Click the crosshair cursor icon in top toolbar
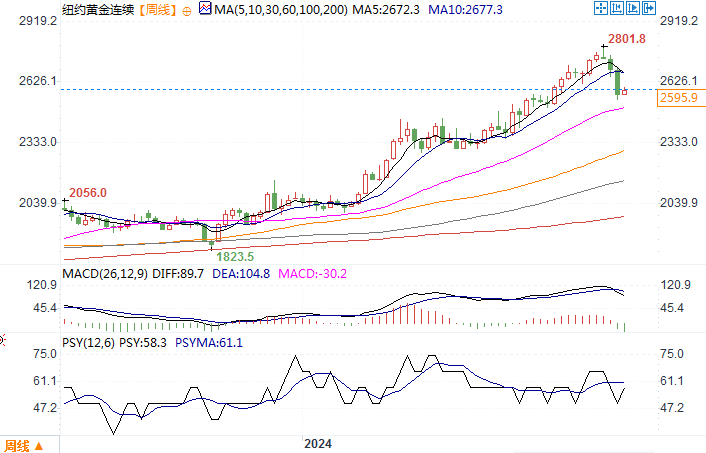The height and width of the screenshot is (453, 706). tap(601, 8)
